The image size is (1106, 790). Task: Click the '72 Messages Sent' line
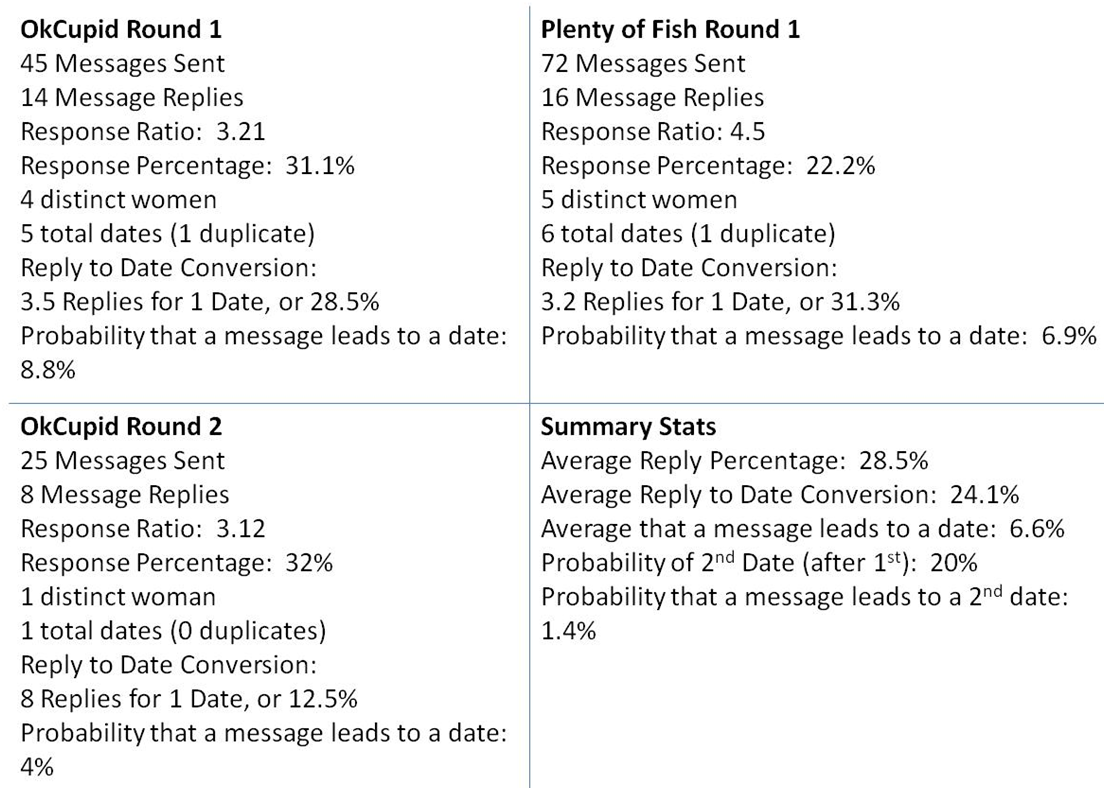(x=643, y=63)
